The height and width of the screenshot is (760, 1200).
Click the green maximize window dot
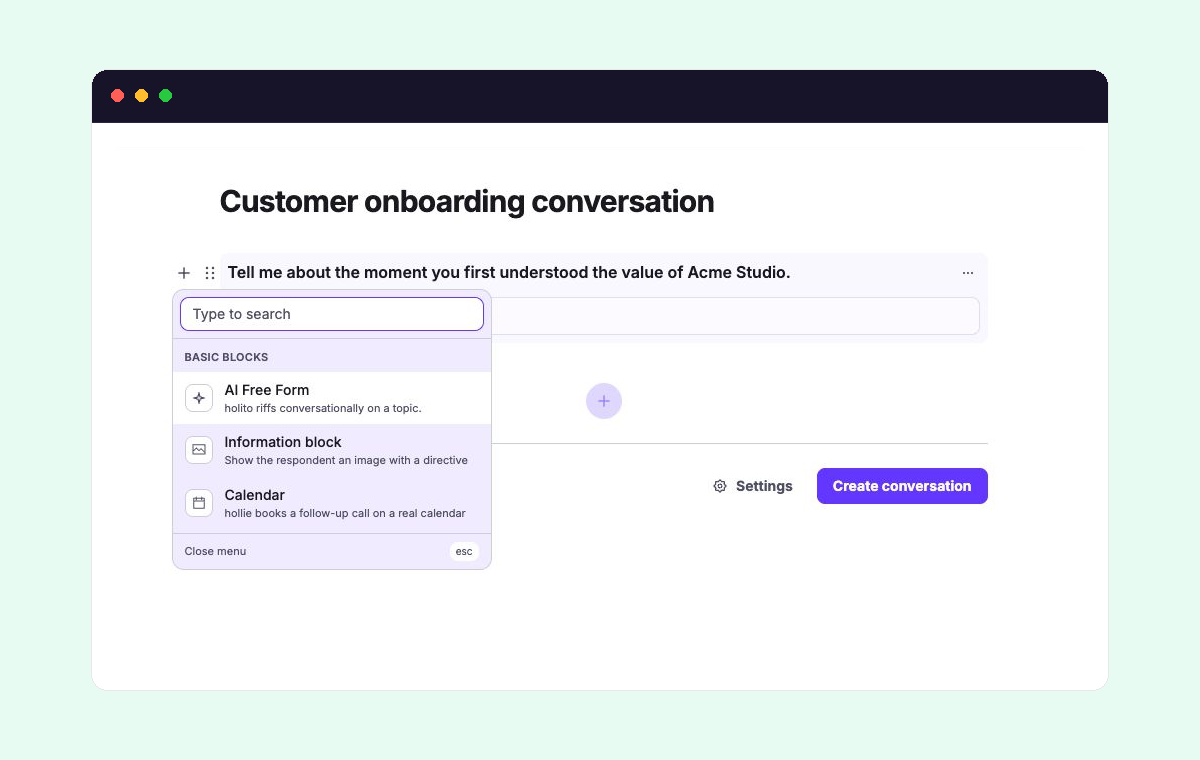pyautogui.click(x=165, y=96)
